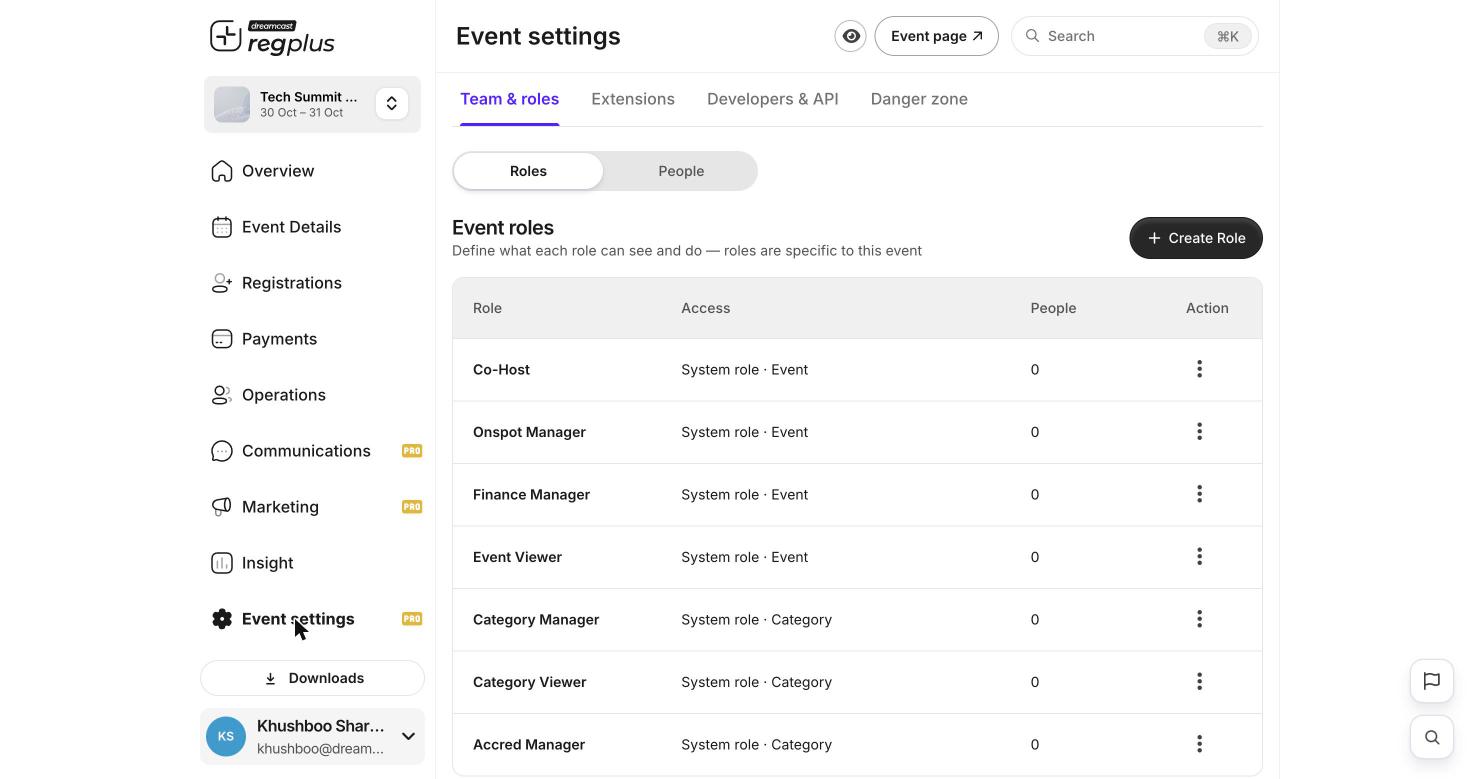Switch to the Roles segment
Viewport: 1470px width, 779px height.
[x=528, y=171]
